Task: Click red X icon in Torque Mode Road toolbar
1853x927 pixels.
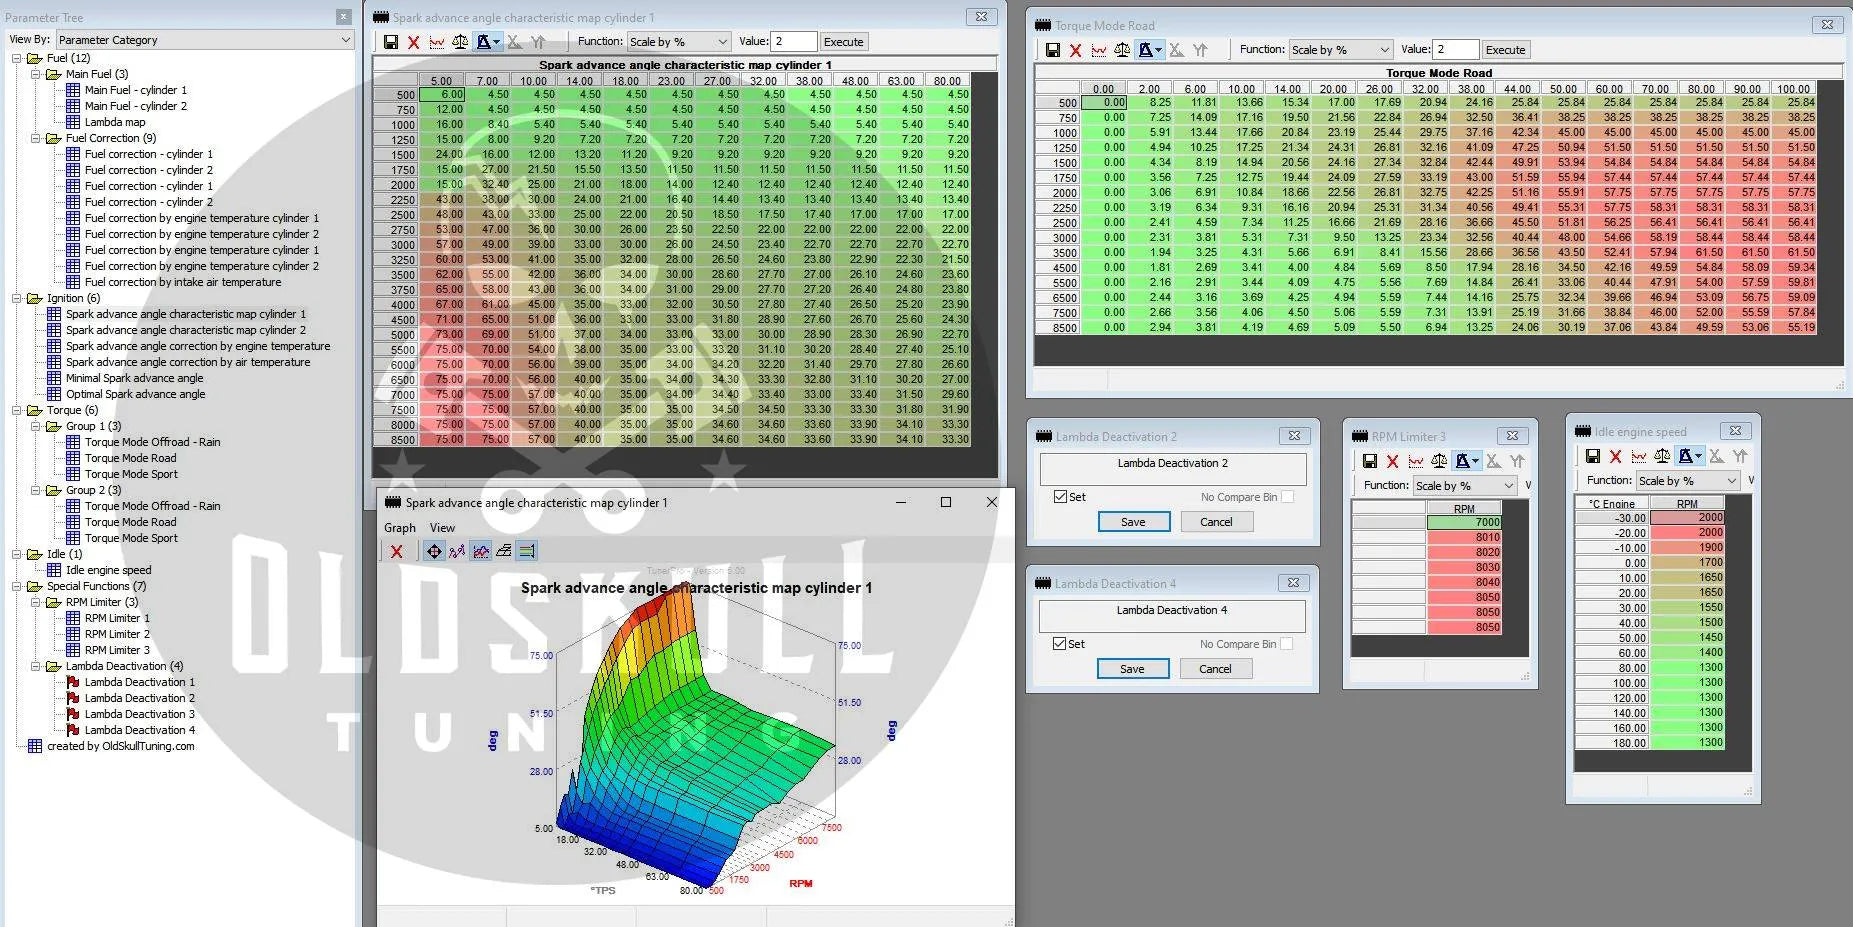Action: tap(1075, 50)
